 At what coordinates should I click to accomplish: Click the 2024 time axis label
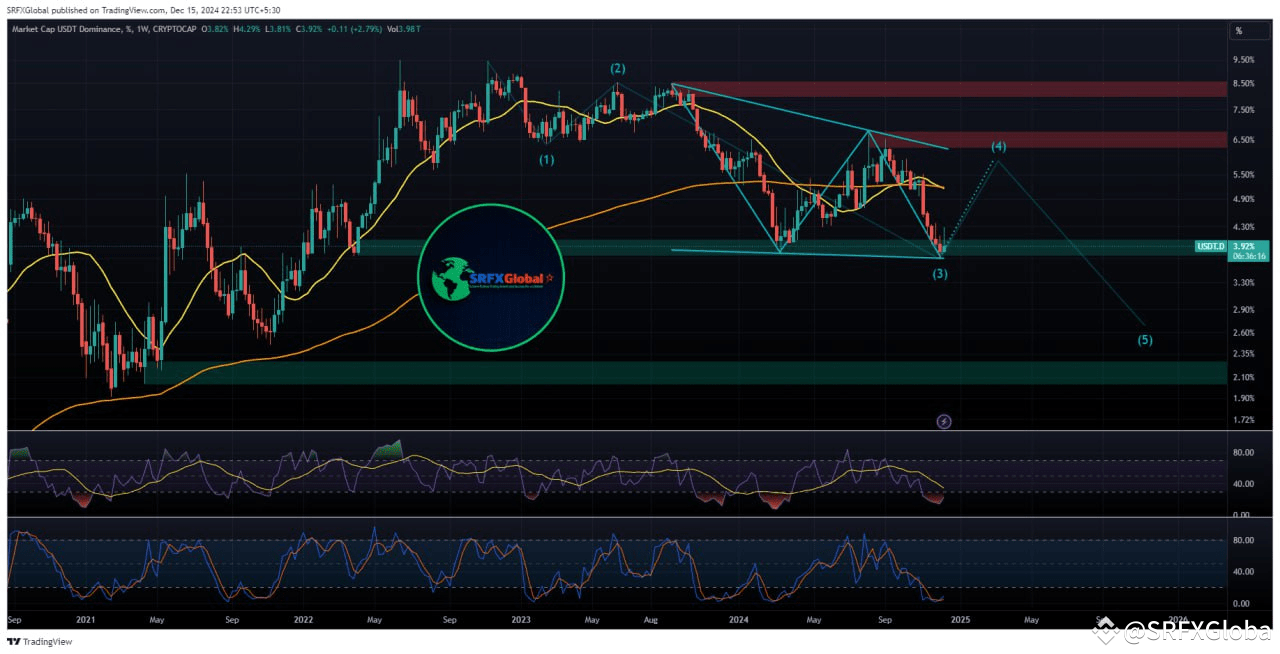(740, 619)
